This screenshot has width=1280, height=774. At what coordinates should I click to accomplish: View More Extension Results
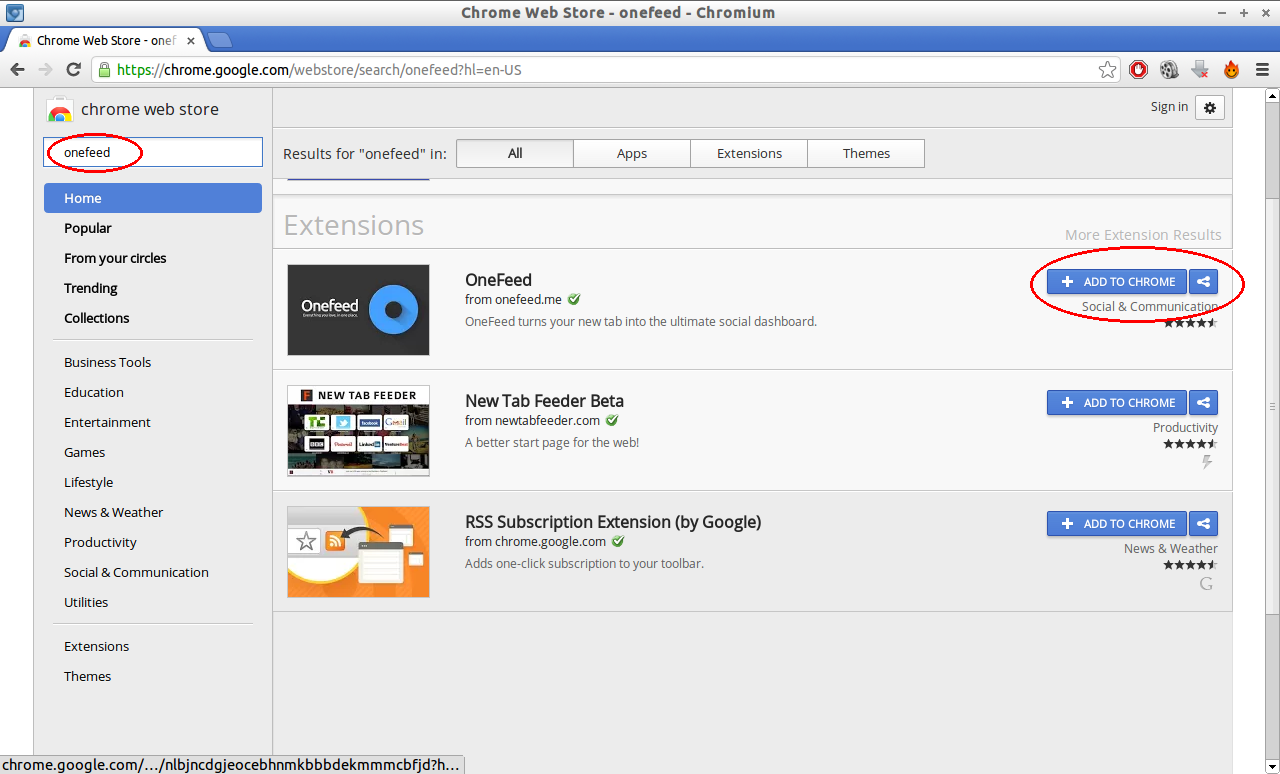click(x=1143, y=235)
